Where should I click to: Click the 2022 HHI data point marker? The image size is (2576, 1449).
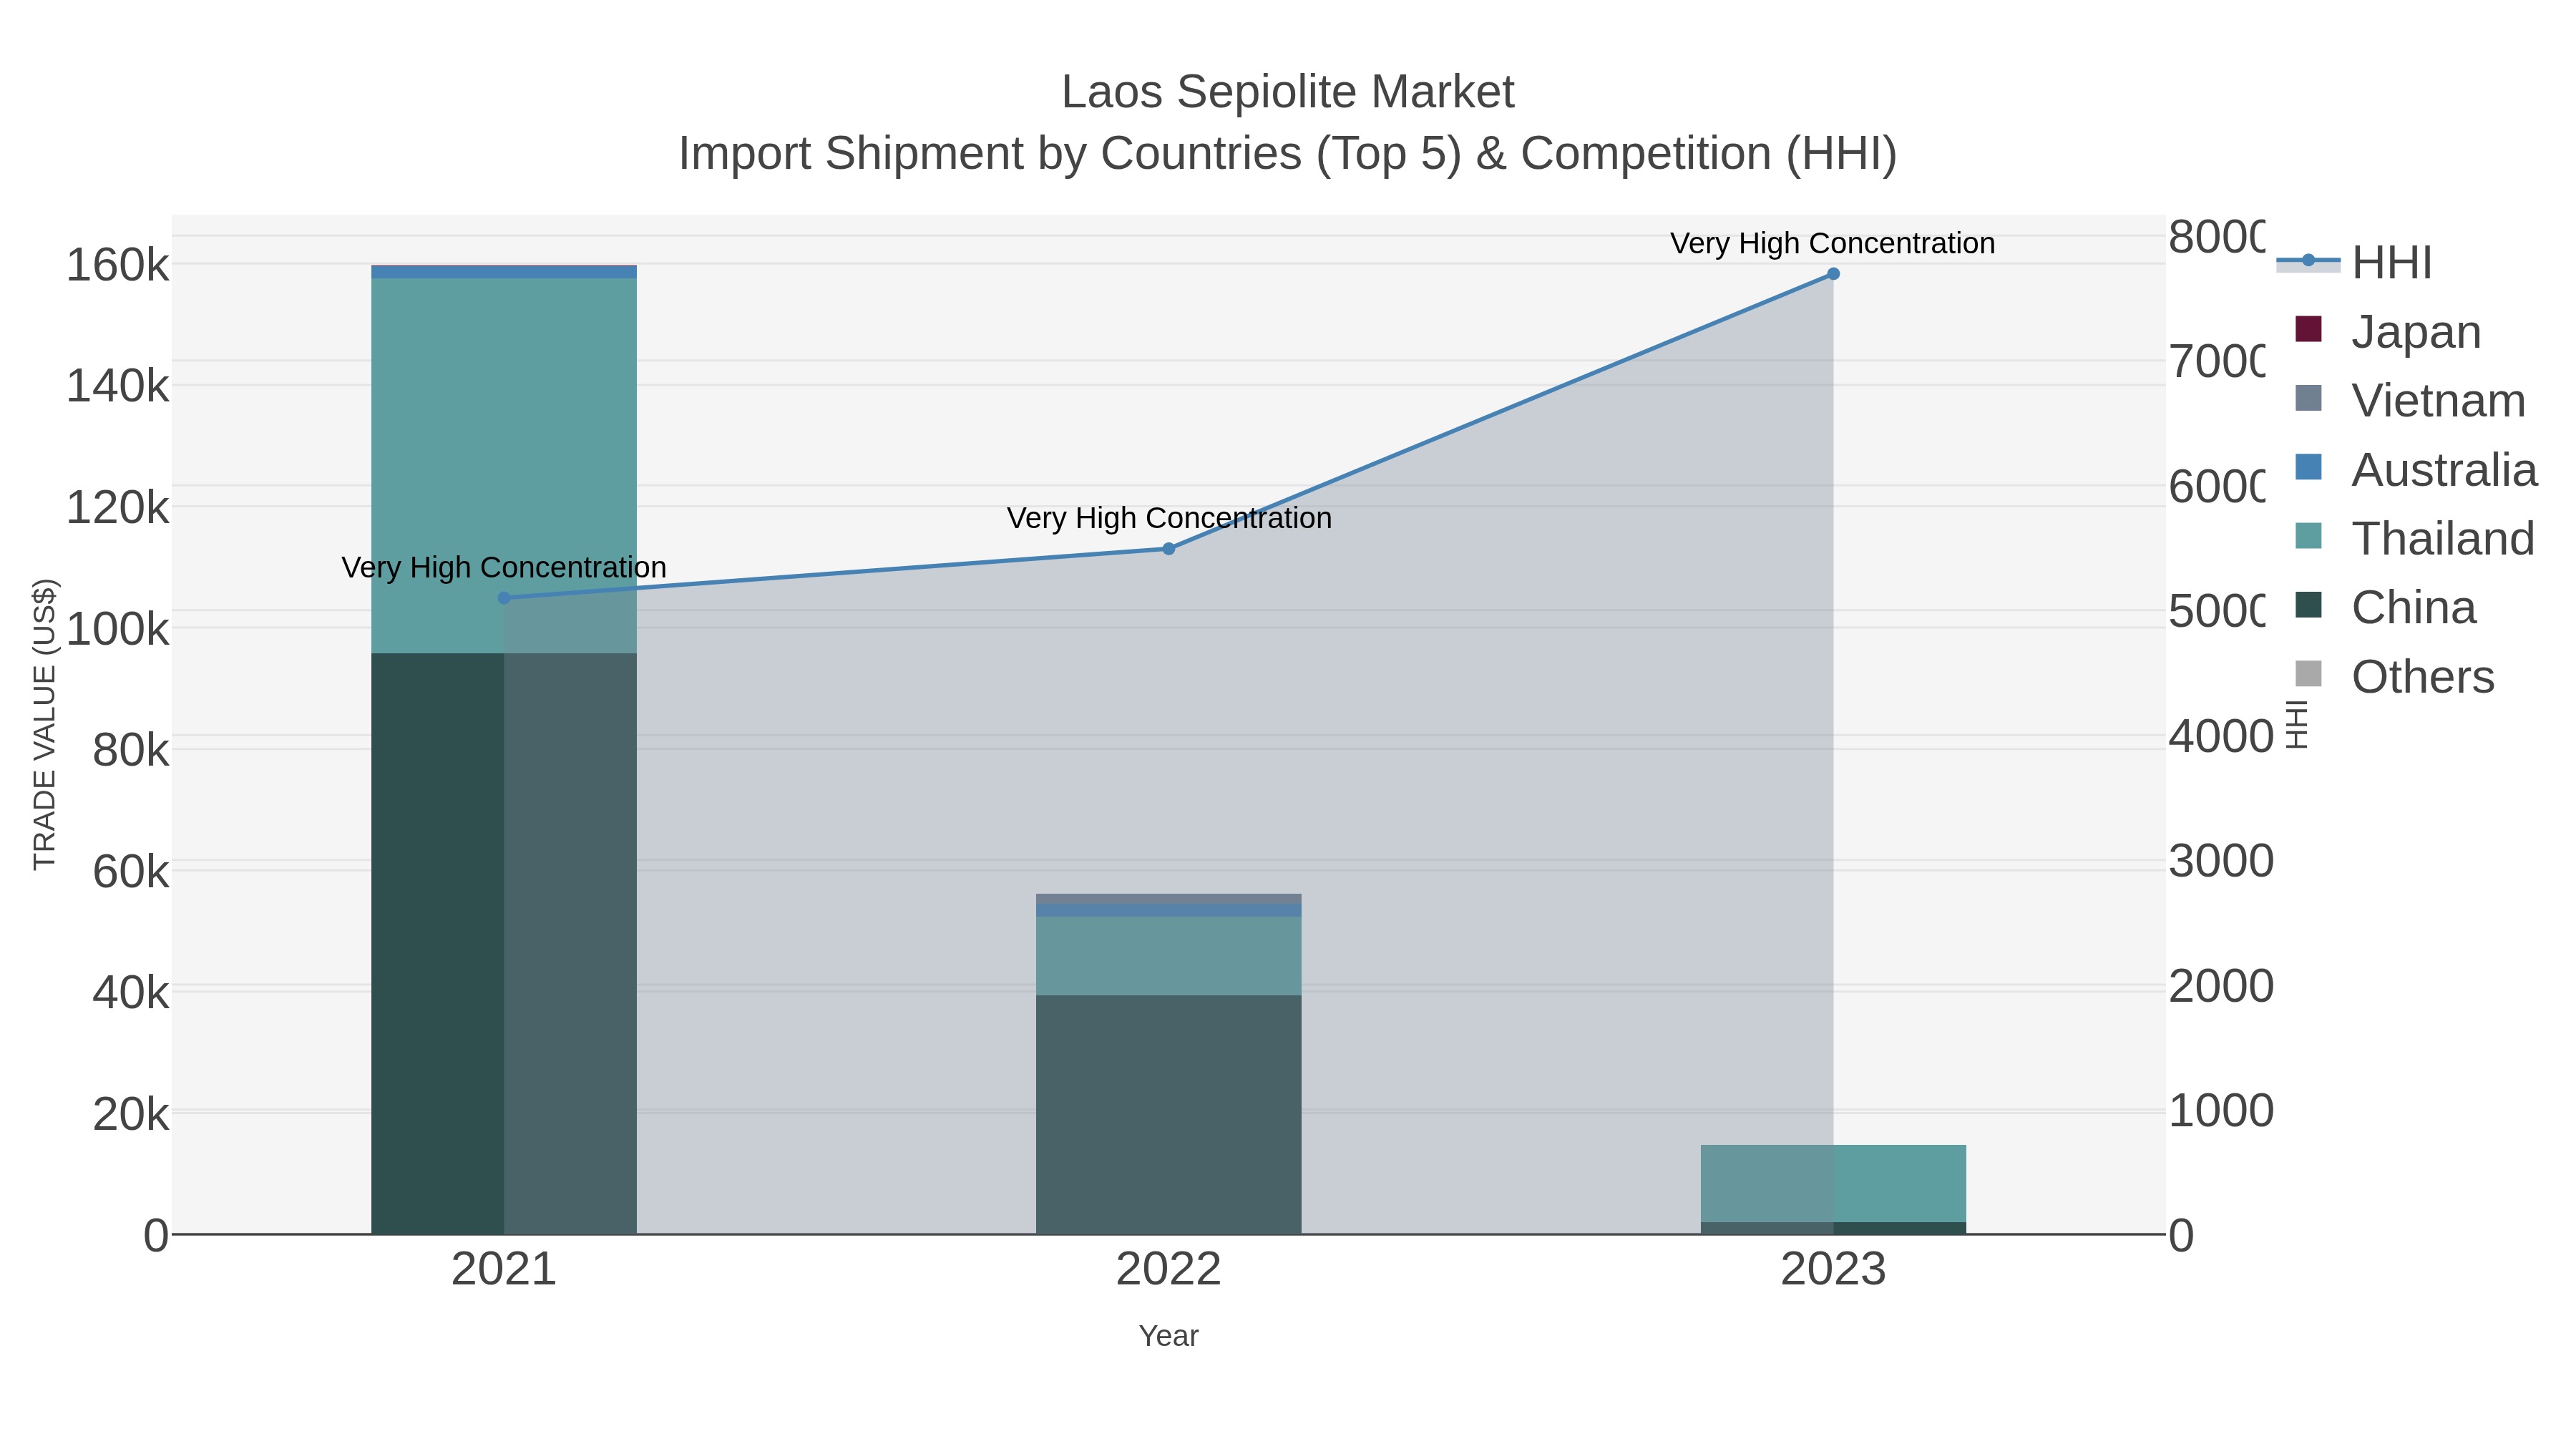[1168, 549]
